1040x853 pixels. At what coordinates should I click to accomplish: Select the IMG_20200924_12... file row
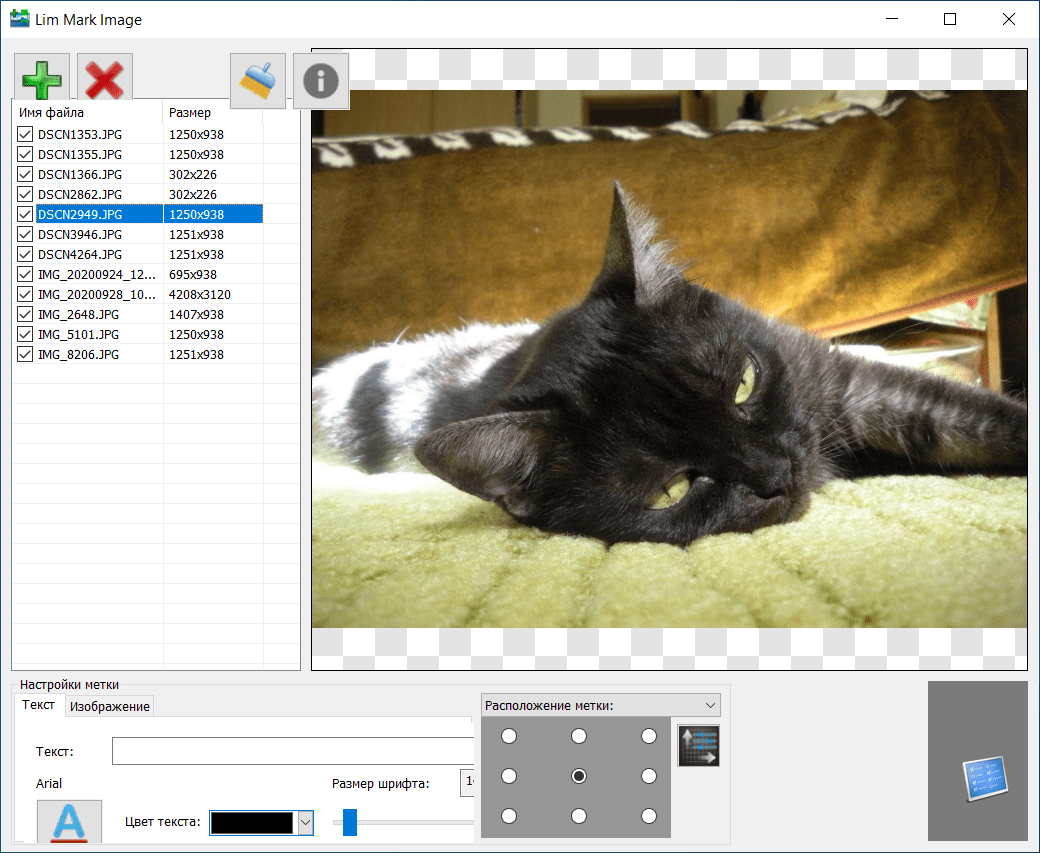click(x=138, y=274)
